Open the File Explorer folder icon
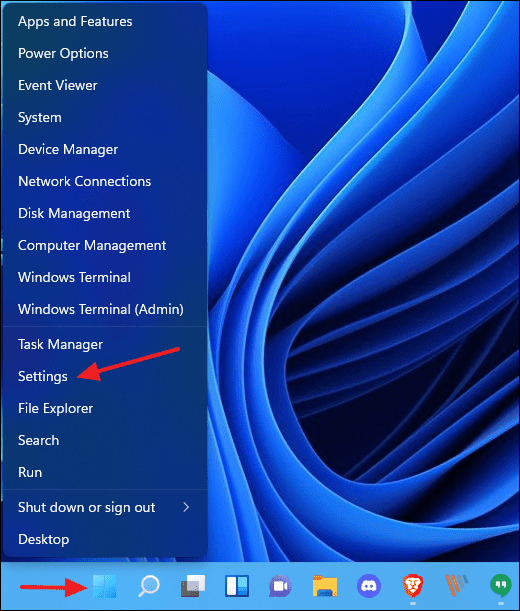This screenshot has height=611, width=520. point(325,586)
